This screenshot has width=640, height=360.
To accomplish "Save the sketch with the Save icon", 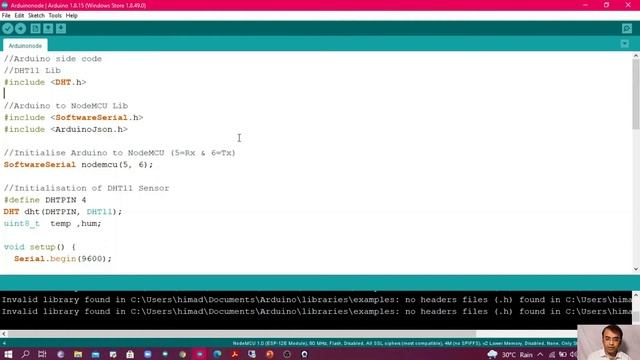I will point(61,29).
